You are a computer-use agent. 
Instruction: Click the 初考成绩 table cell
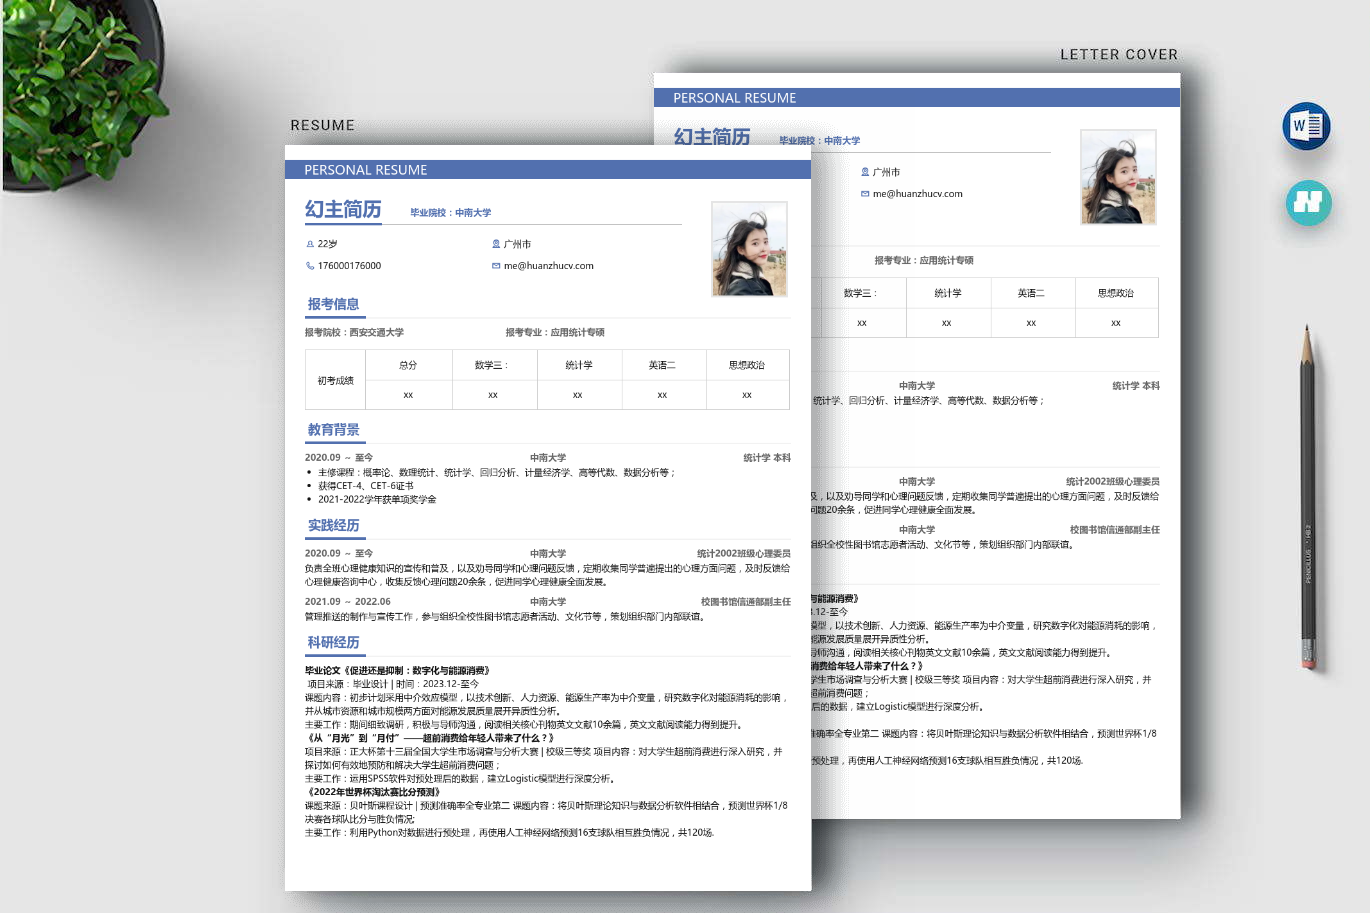pos(336,380)
